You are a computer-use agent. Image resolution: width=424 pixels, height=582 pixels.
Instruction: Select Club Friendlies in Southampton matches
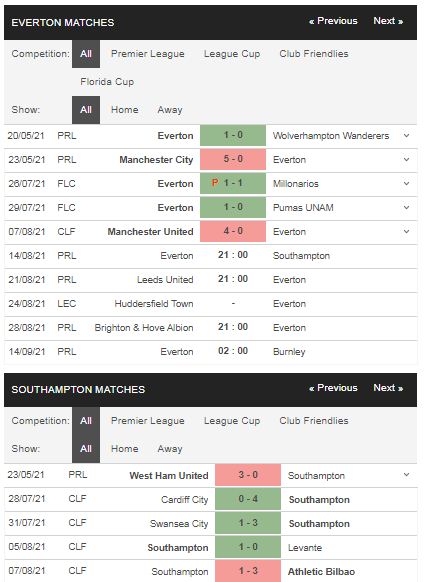314,421
